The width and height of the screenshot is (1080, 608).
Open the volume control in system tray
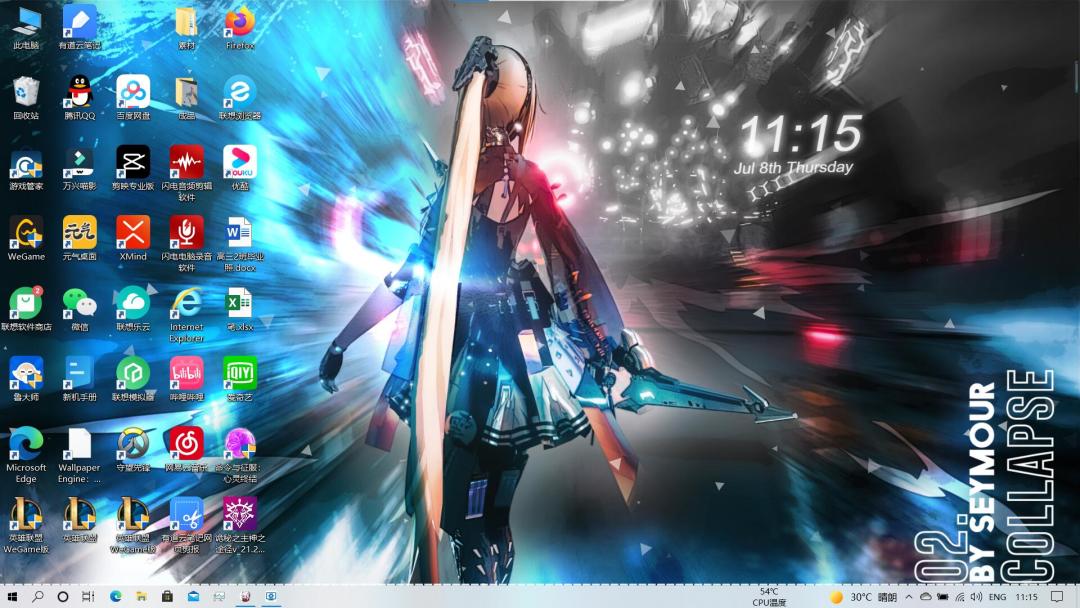click(x=976, y=597)
